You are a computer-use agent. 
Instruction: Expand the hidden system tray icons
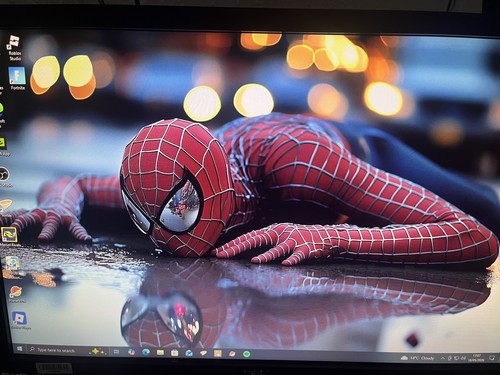443,358
